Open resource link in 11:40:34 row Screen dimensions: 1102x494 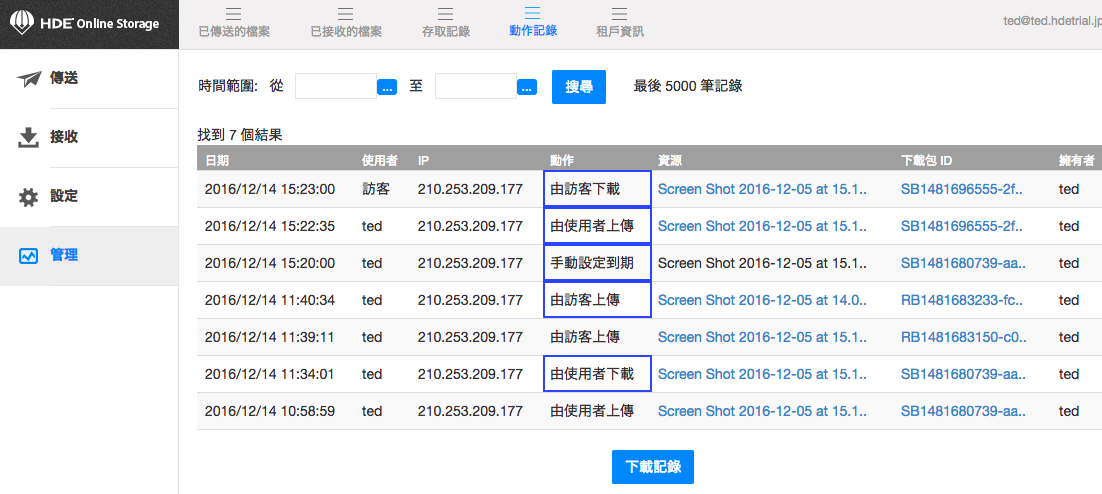pos(762,300)
